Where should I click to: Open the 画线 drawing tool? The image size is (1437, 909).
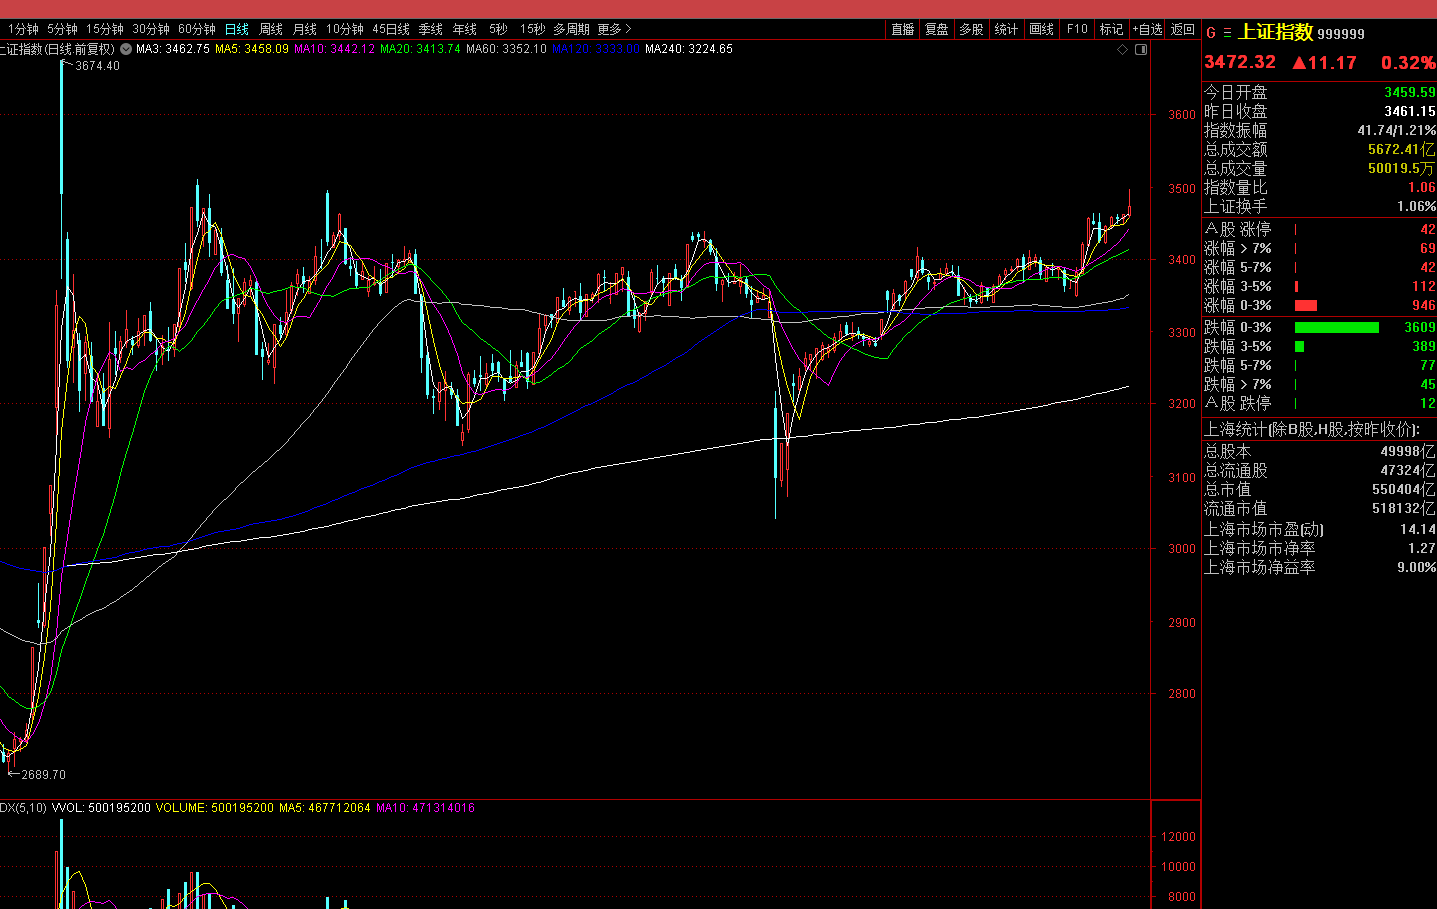[x=1041, y=29]
